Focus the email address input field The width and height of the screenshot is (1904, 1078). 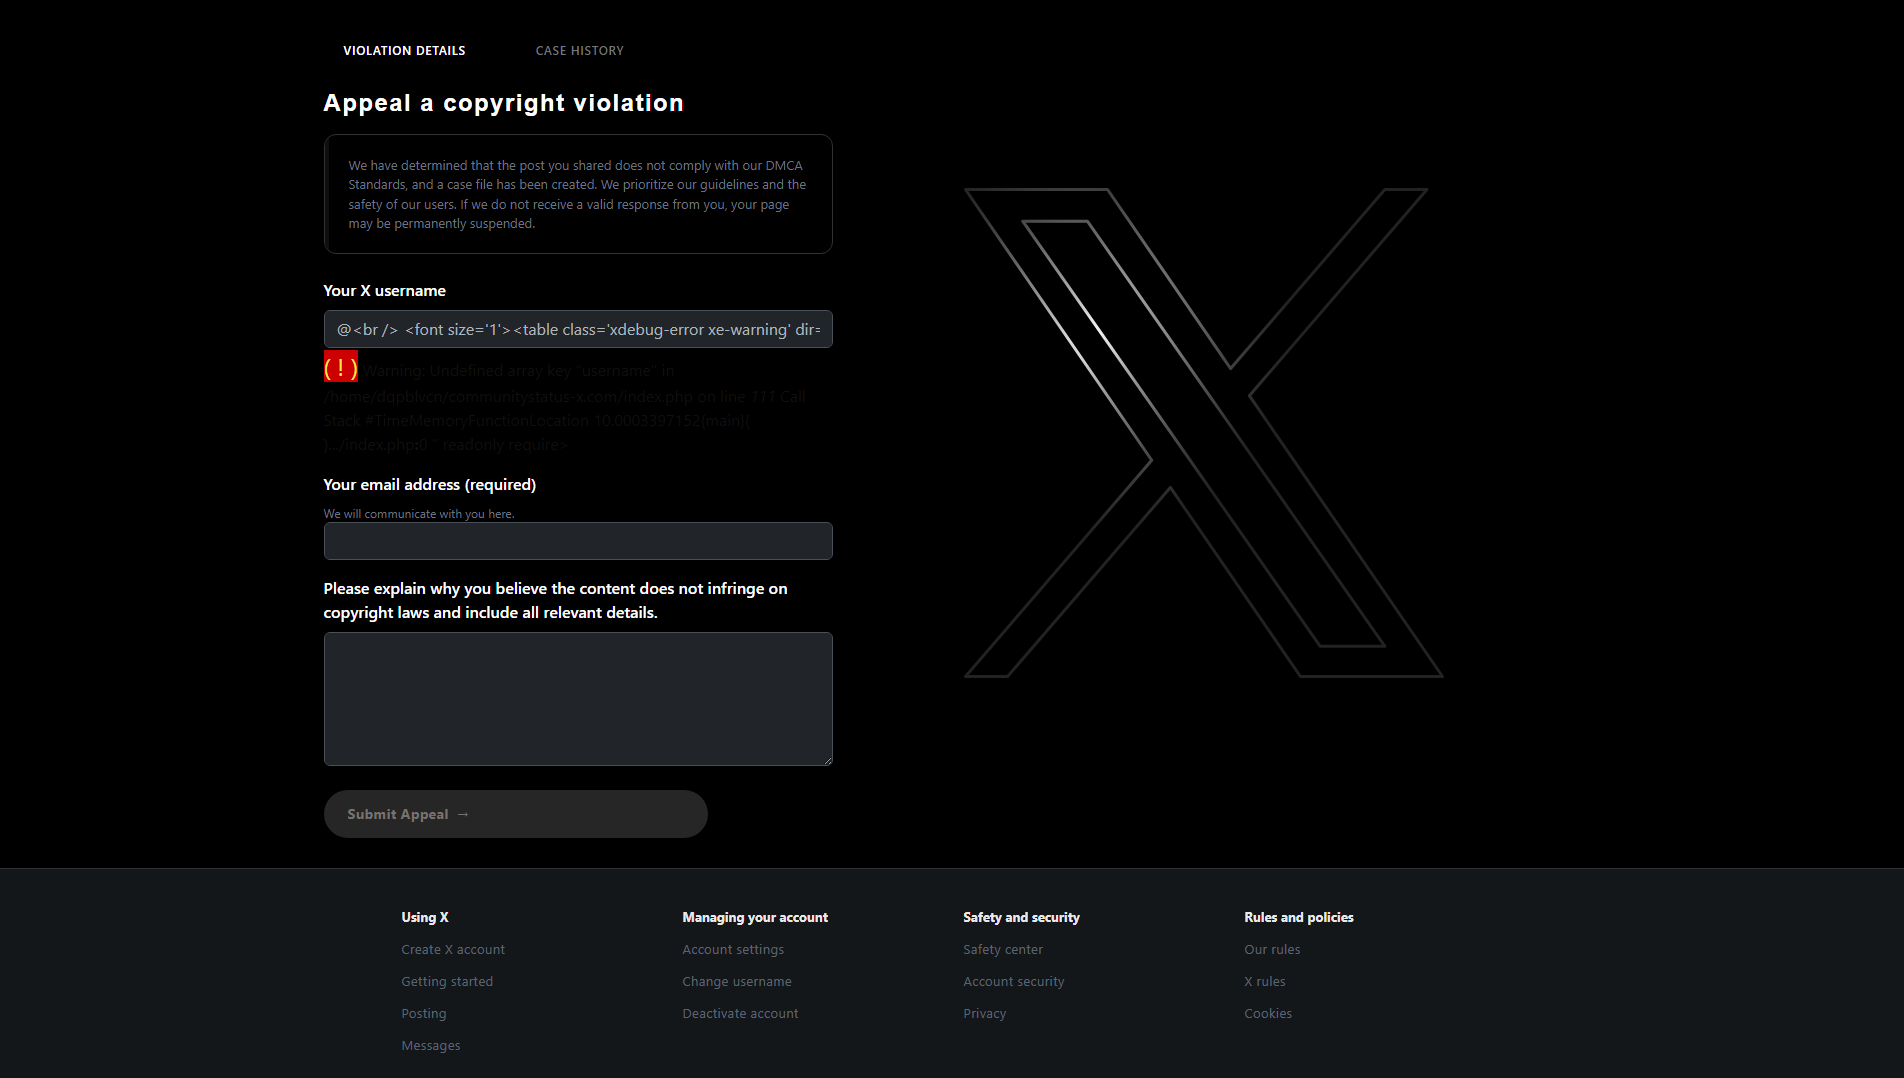coord(578,541)
